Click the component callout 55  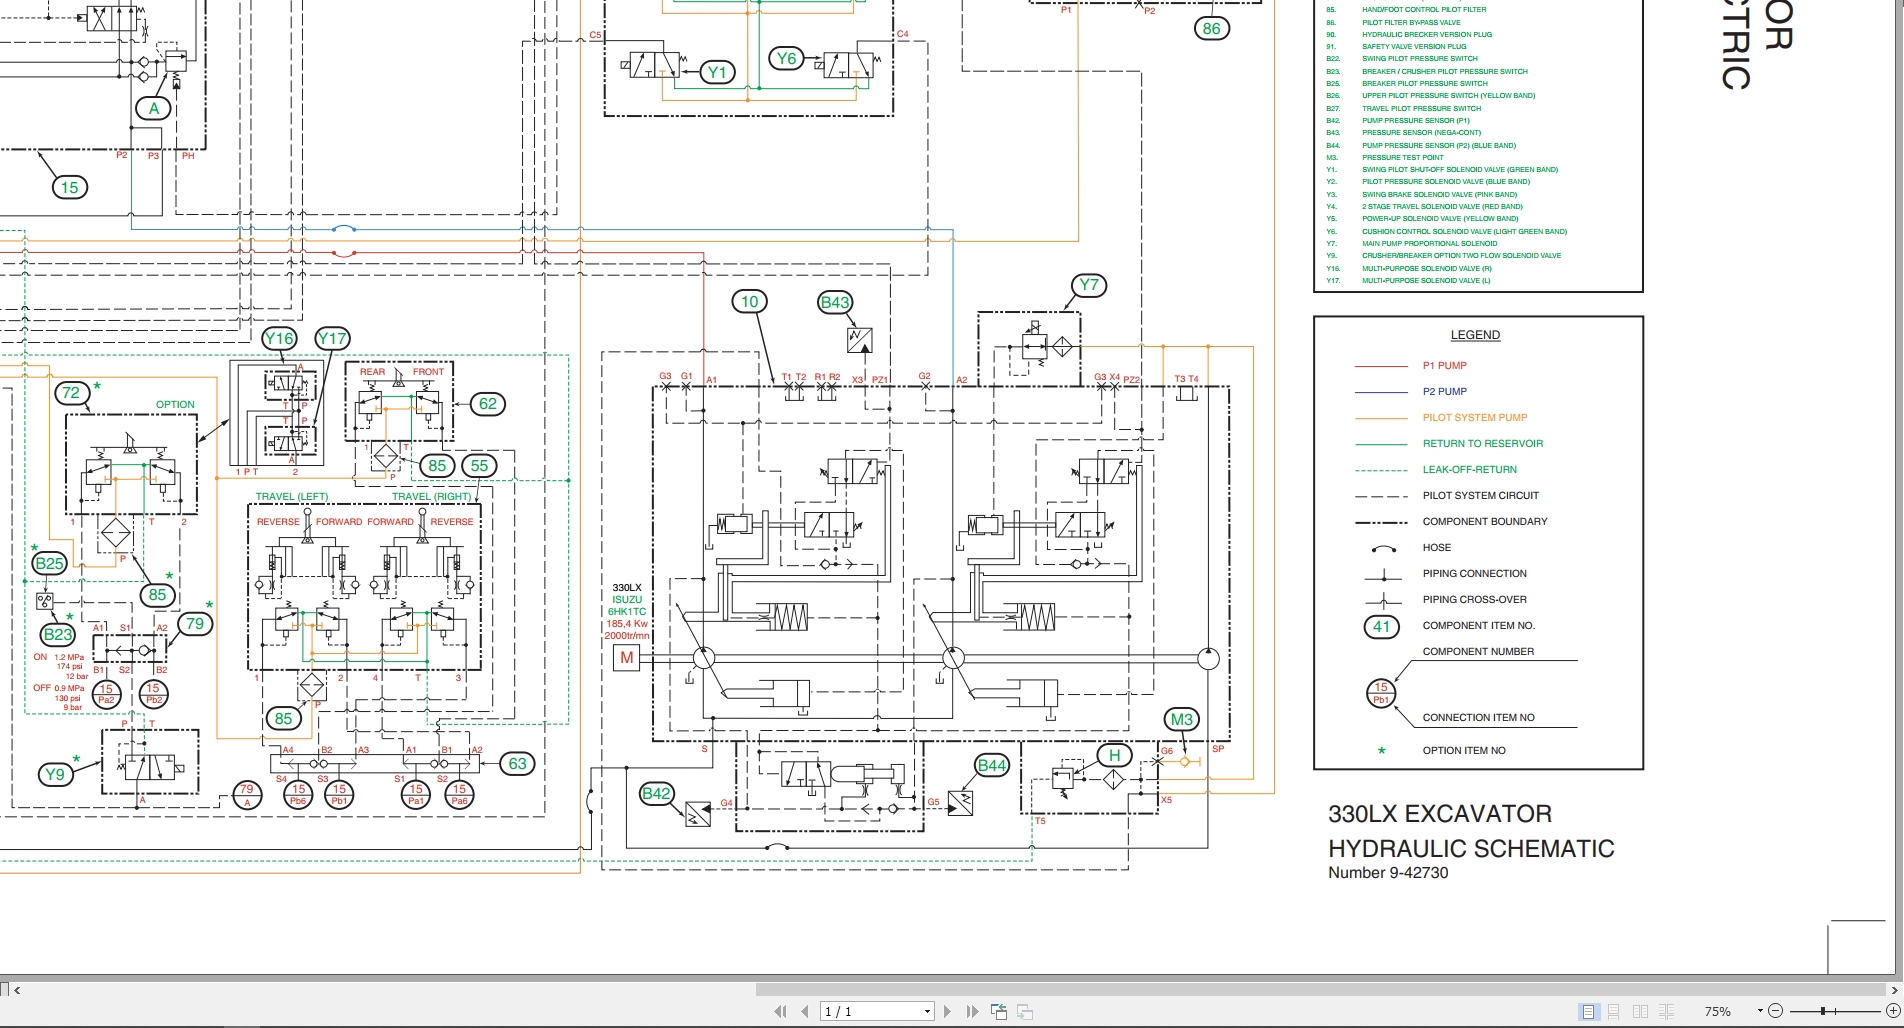tap(480, 465)
